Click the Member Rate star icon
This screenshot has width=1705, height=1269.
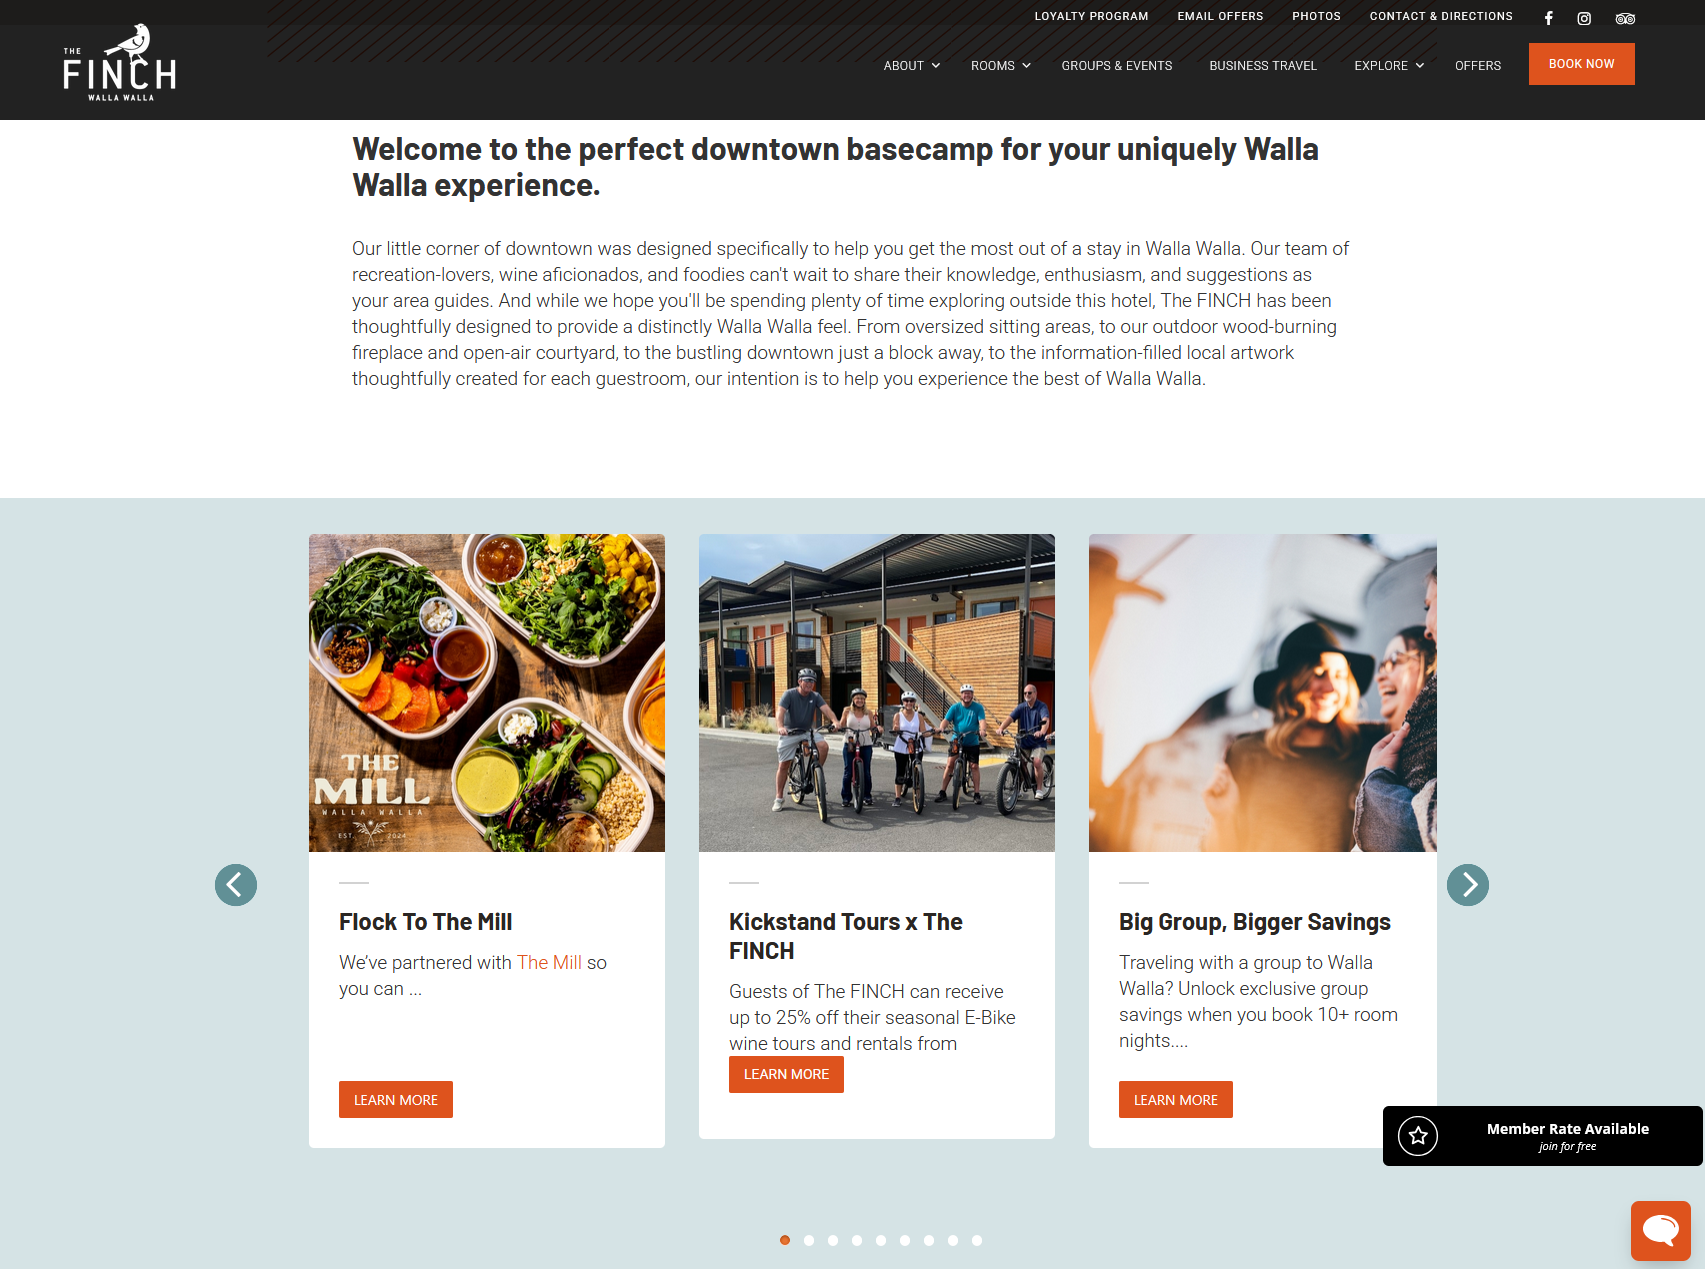pyautogui.click(x=1418, y=1136)
